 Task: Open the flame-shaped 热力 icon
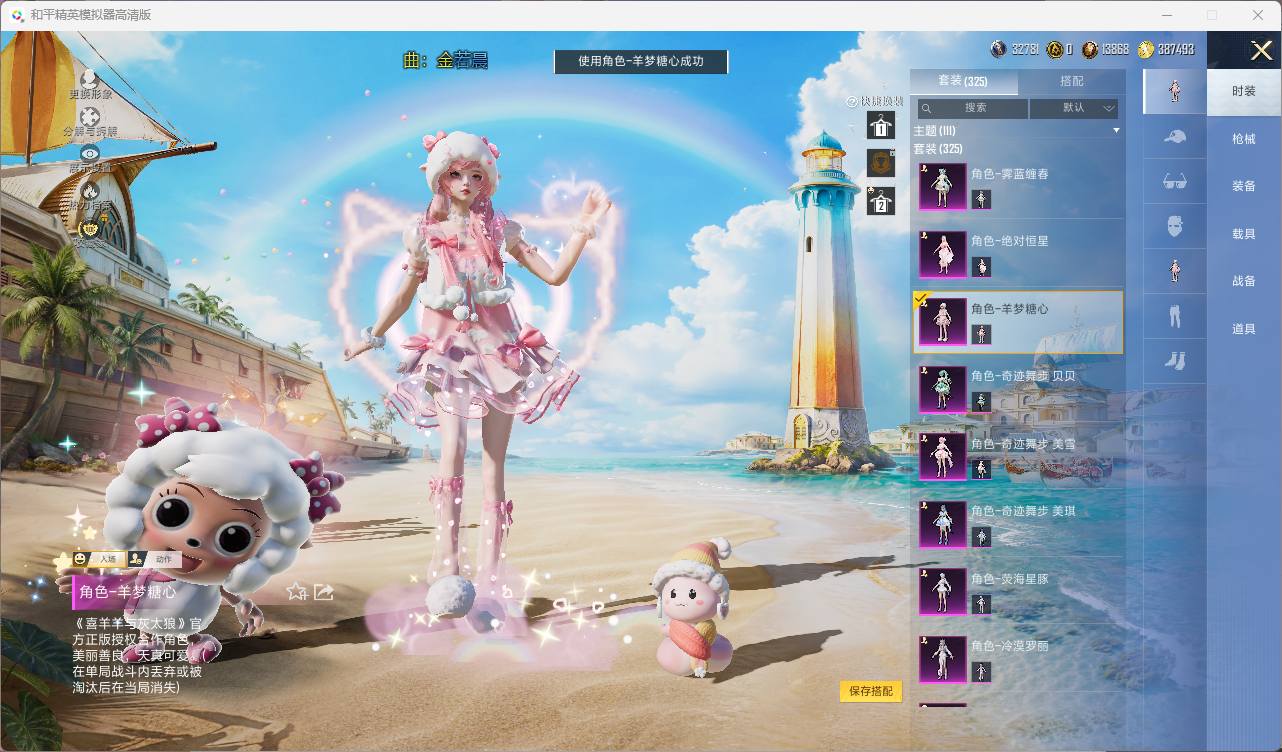pos(90,191)
